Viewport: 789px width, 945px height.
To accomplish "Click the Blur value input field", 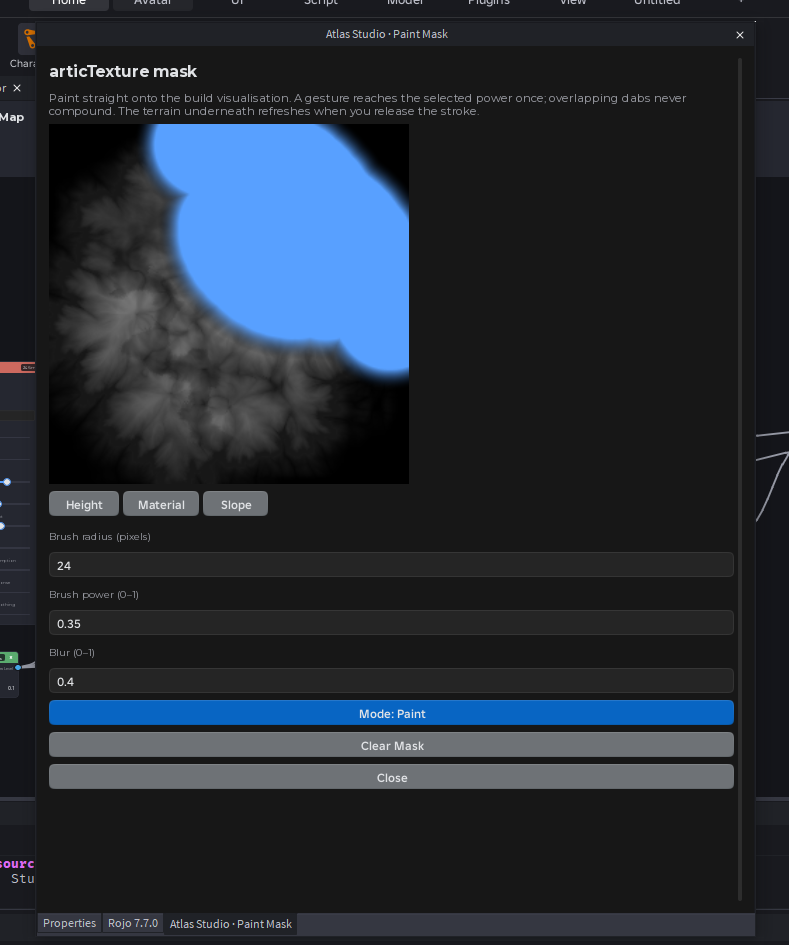I will coord(391,680).
